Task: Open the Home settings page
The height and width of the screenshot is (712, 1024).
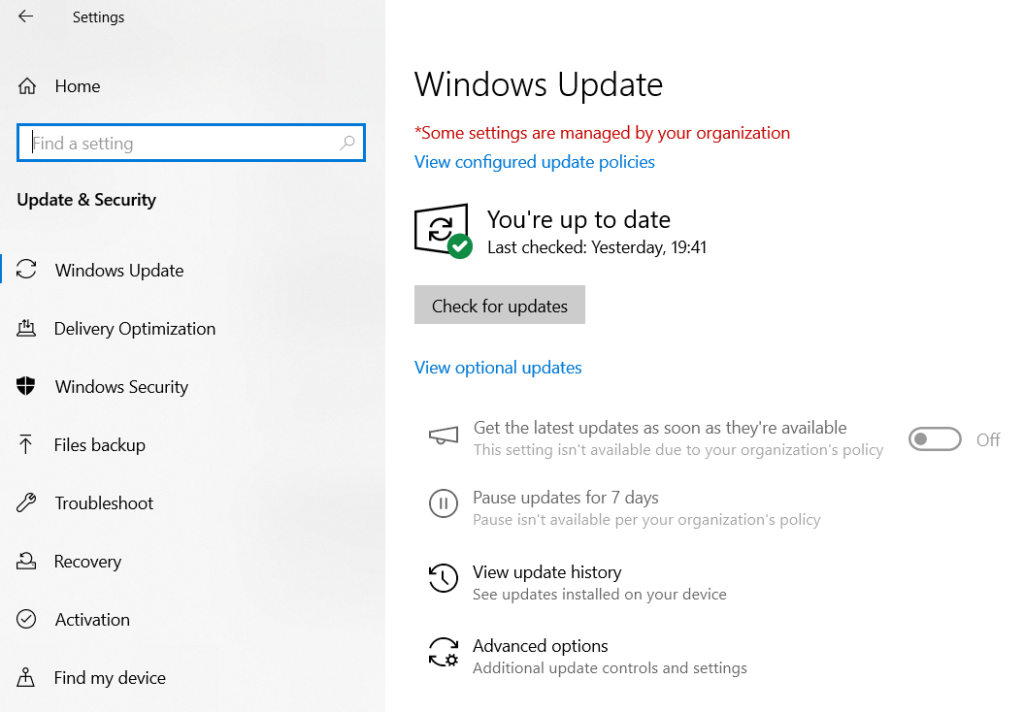Action: (x=78, y=86)
